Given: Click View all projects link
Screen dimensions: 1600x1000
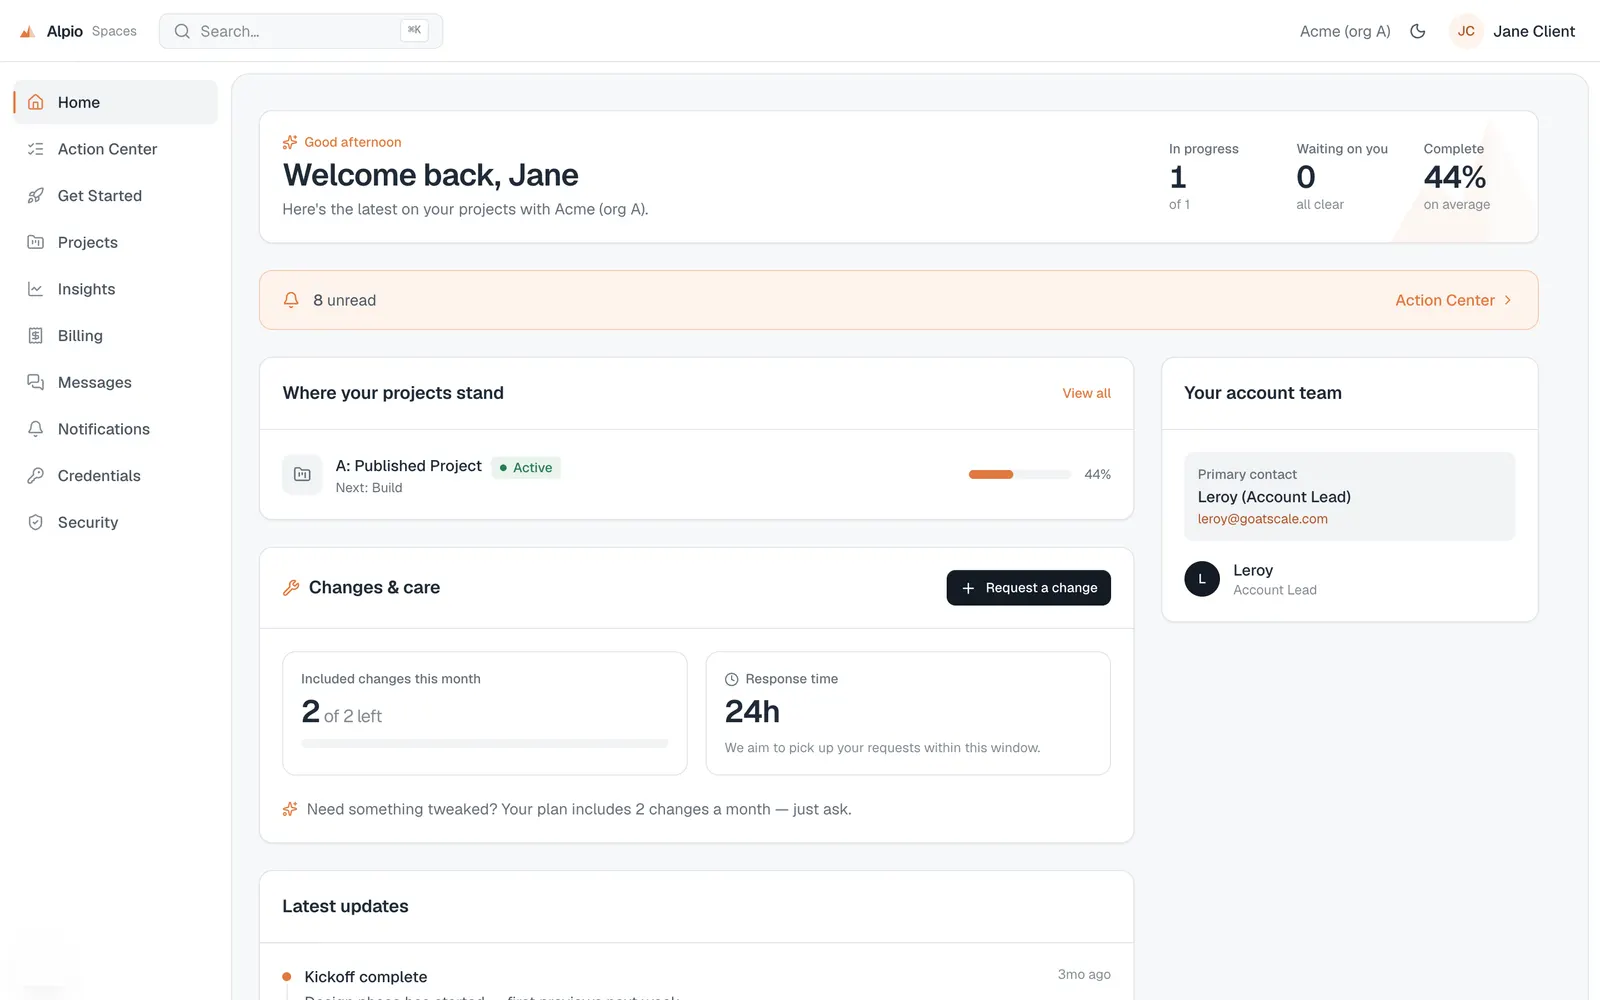Looking at the screenshot, I should [1086, 393].
